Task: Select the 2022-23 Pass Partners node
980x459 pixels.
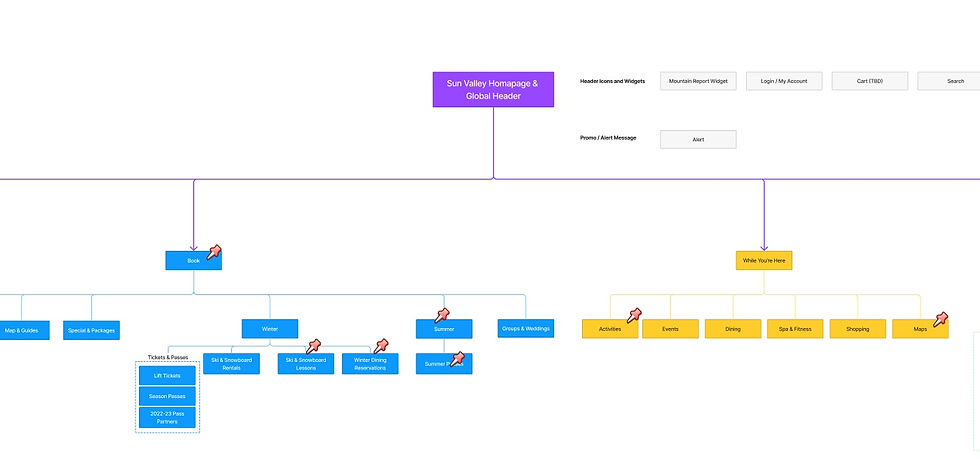Action: tap(167, 418)
